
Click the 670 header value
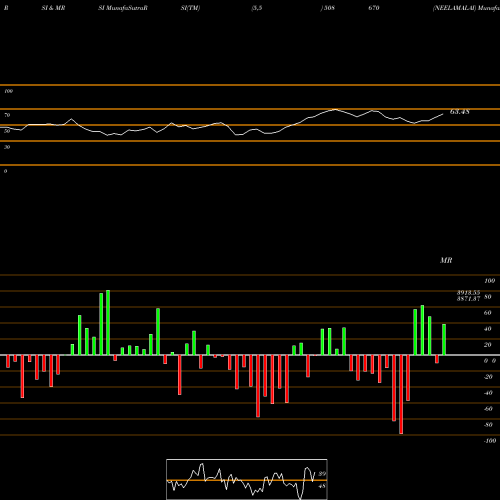click(374, 8)
